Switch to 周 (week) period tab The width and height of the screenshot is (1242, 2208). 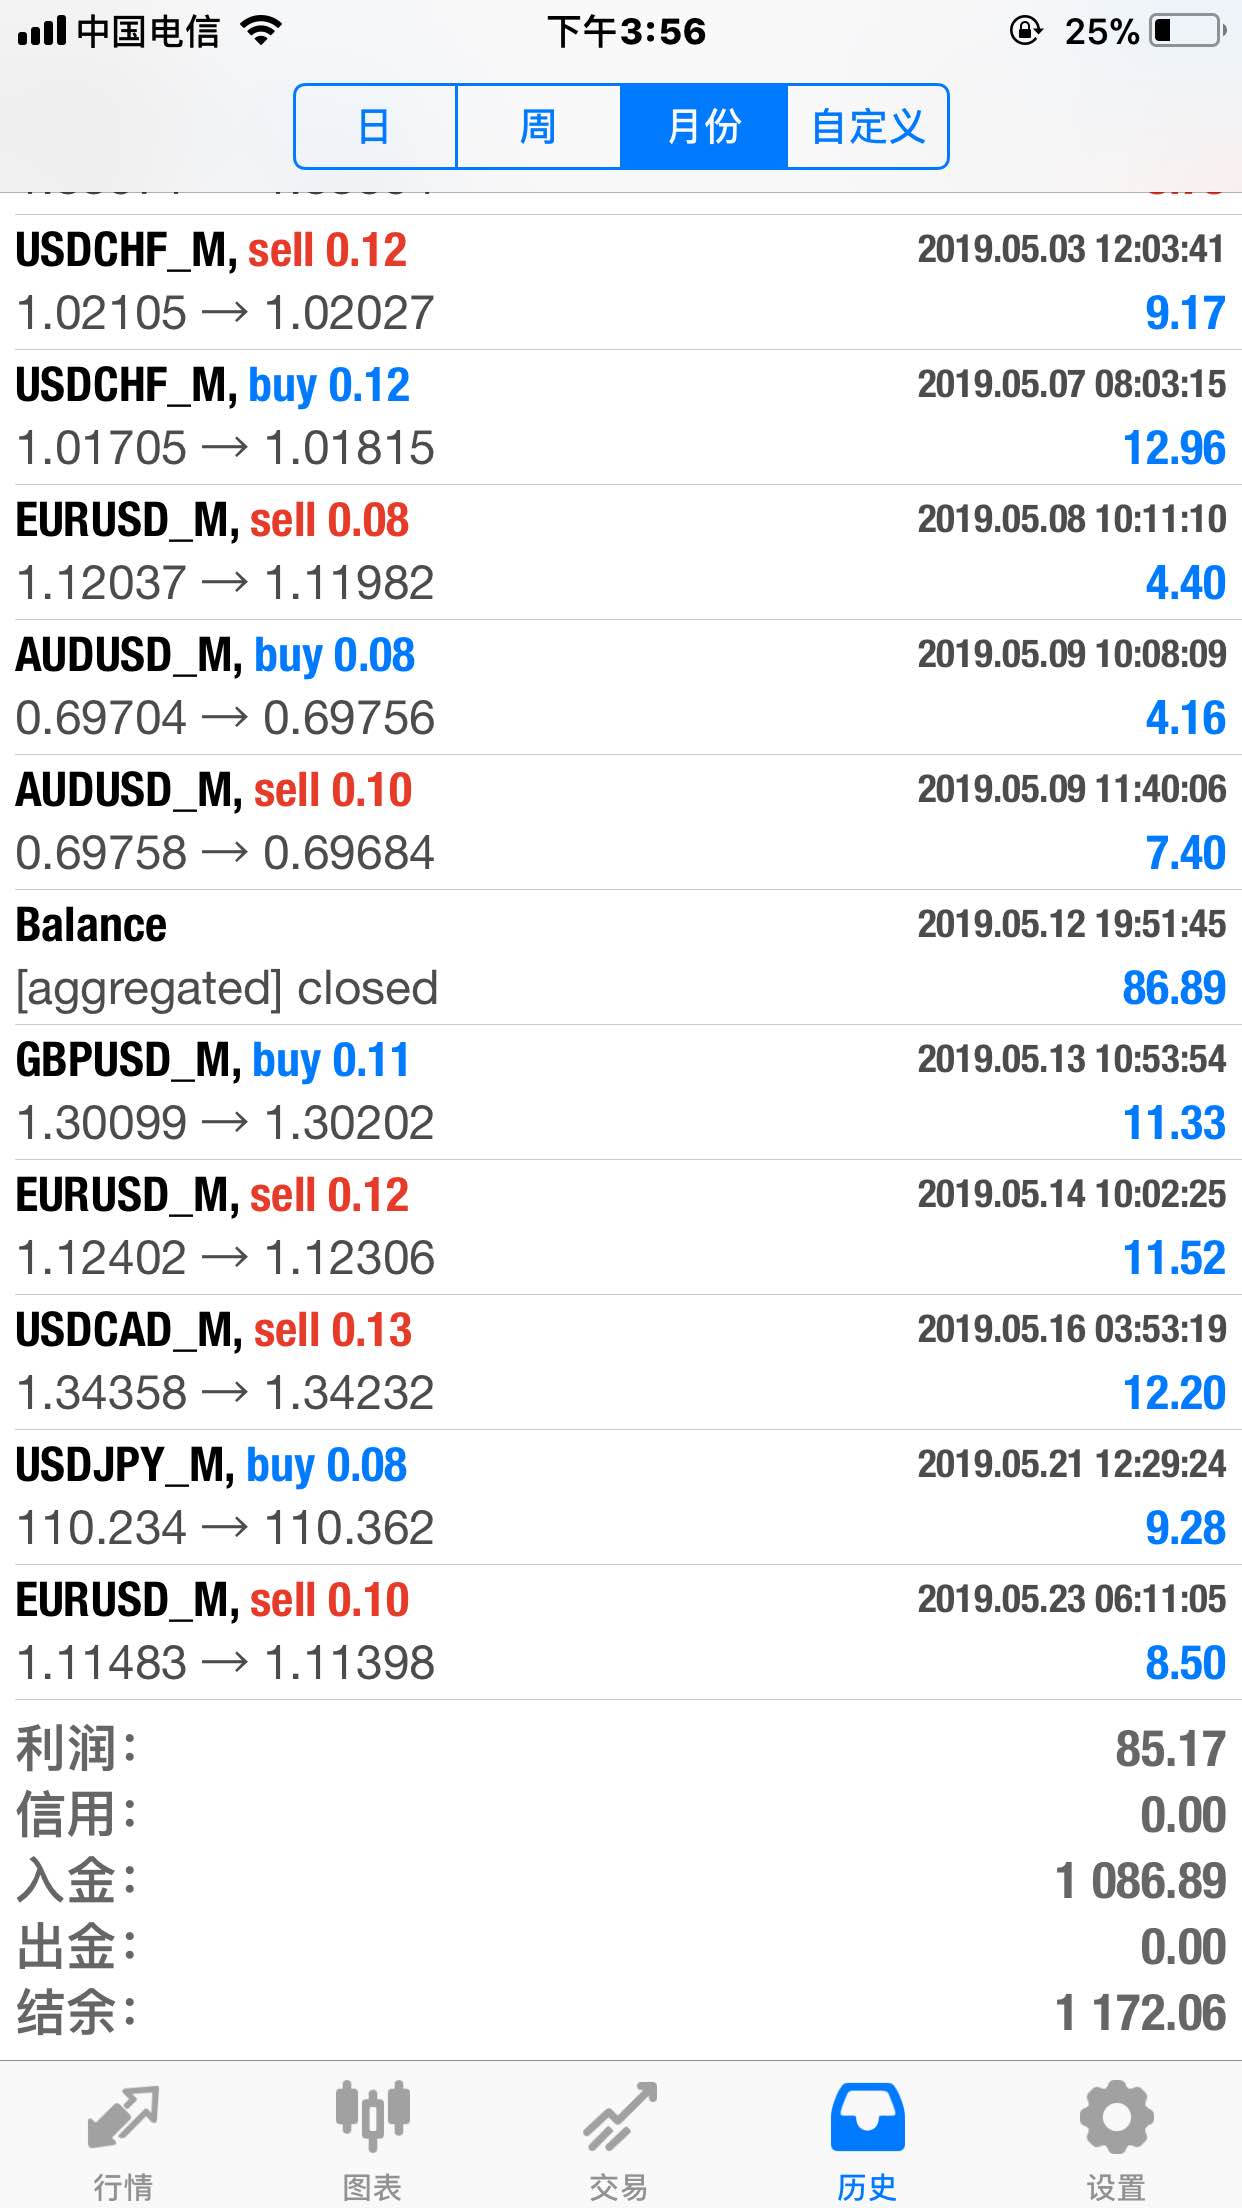[x=538, y=127]
